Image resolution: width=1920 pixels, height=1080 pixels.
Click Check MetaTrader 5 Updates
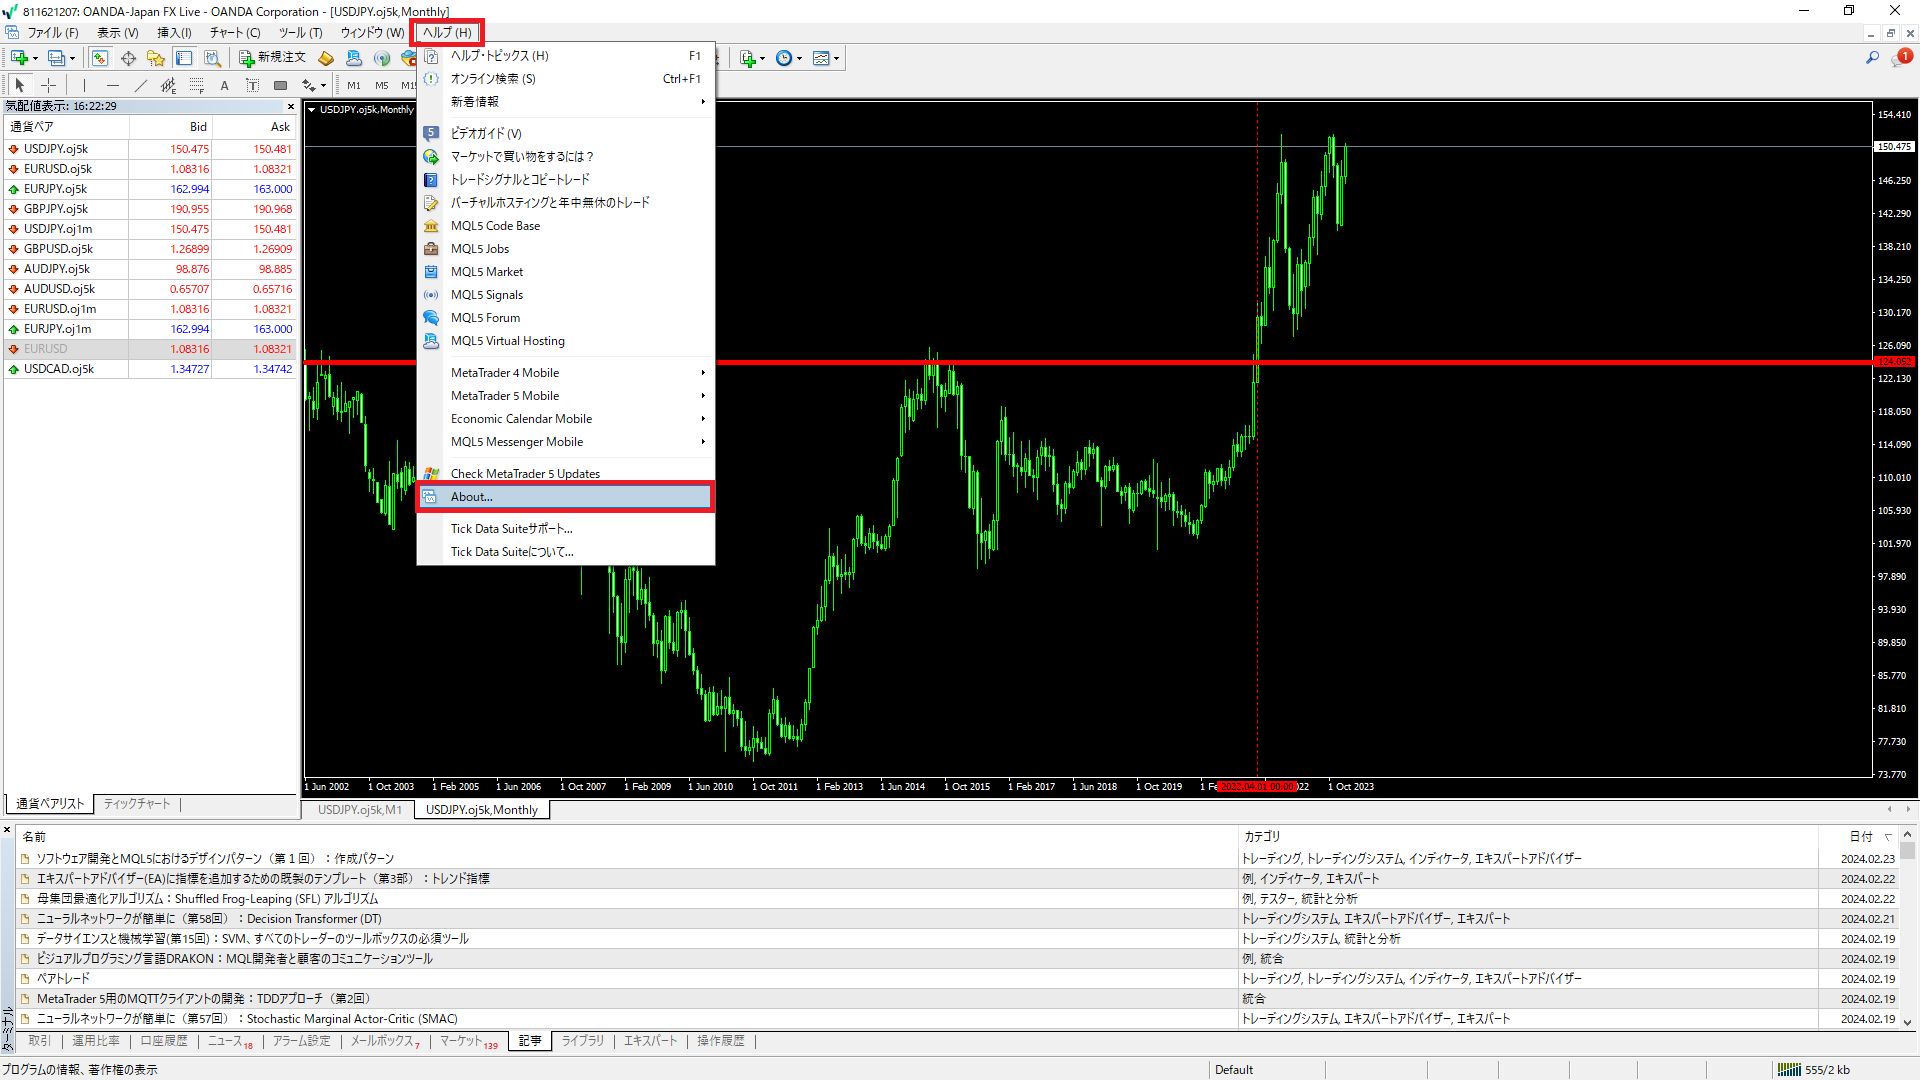pyautogui.click(x=566, y=473)
